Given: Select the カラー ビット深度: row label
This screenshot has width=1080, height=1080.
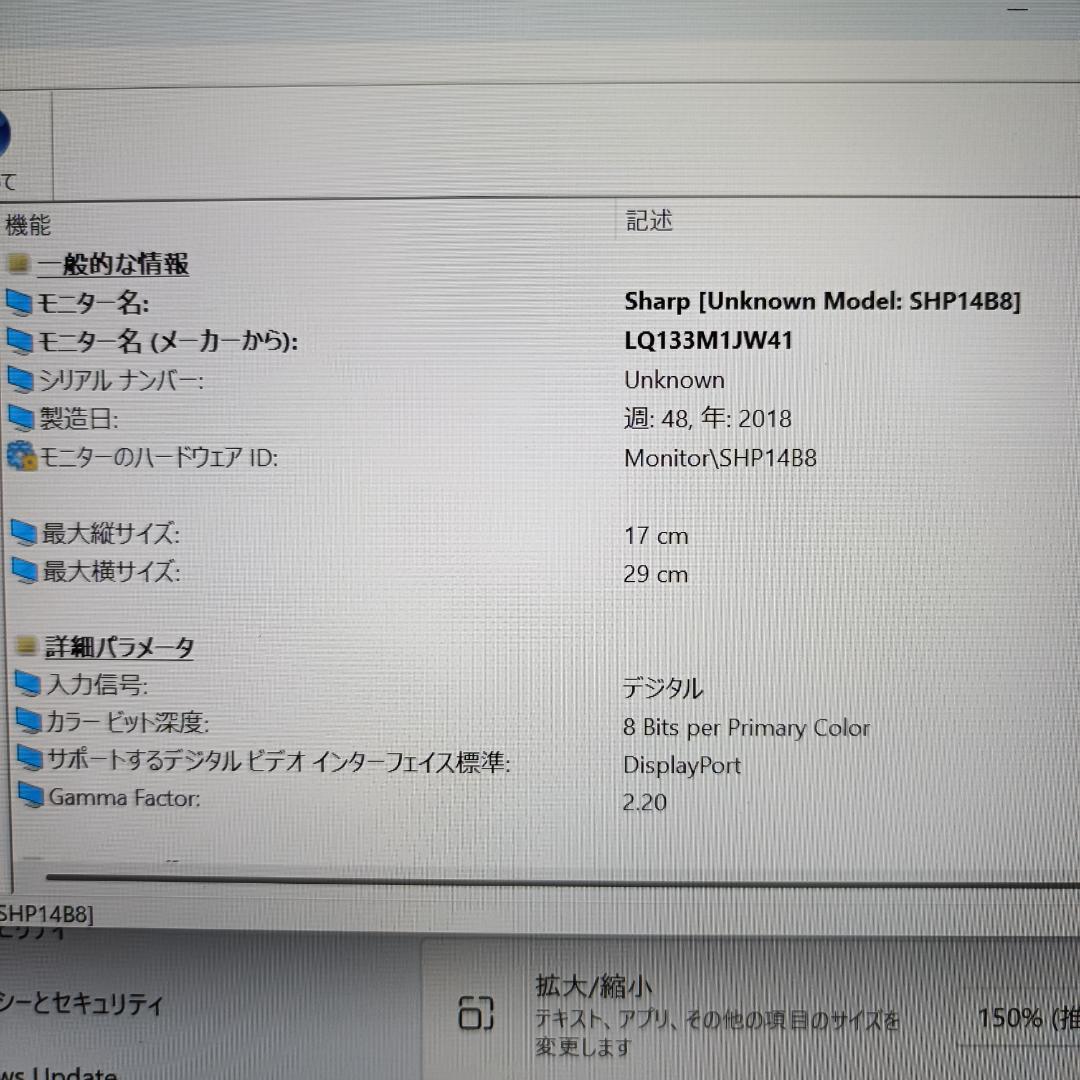Looking at the screenshot, I should tap(127, 722).
